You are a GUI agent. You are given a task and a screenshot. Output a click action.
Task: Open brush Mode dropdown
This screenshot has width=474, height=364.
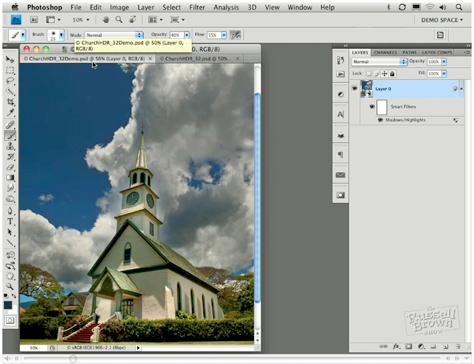point(114,35)
